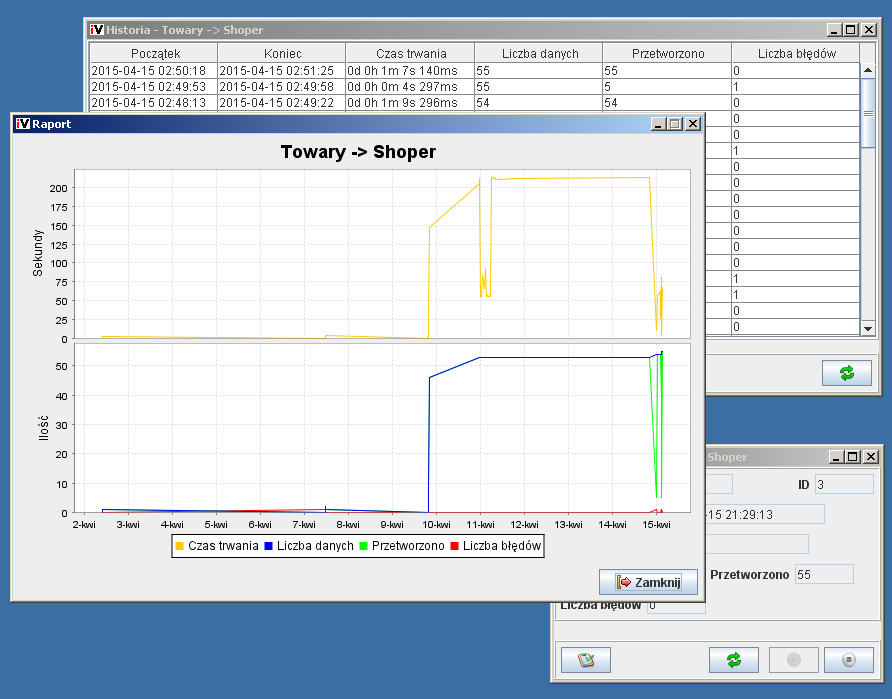
Task: Click the stop button in Shoper window
Action: click(x=849, y=660)
